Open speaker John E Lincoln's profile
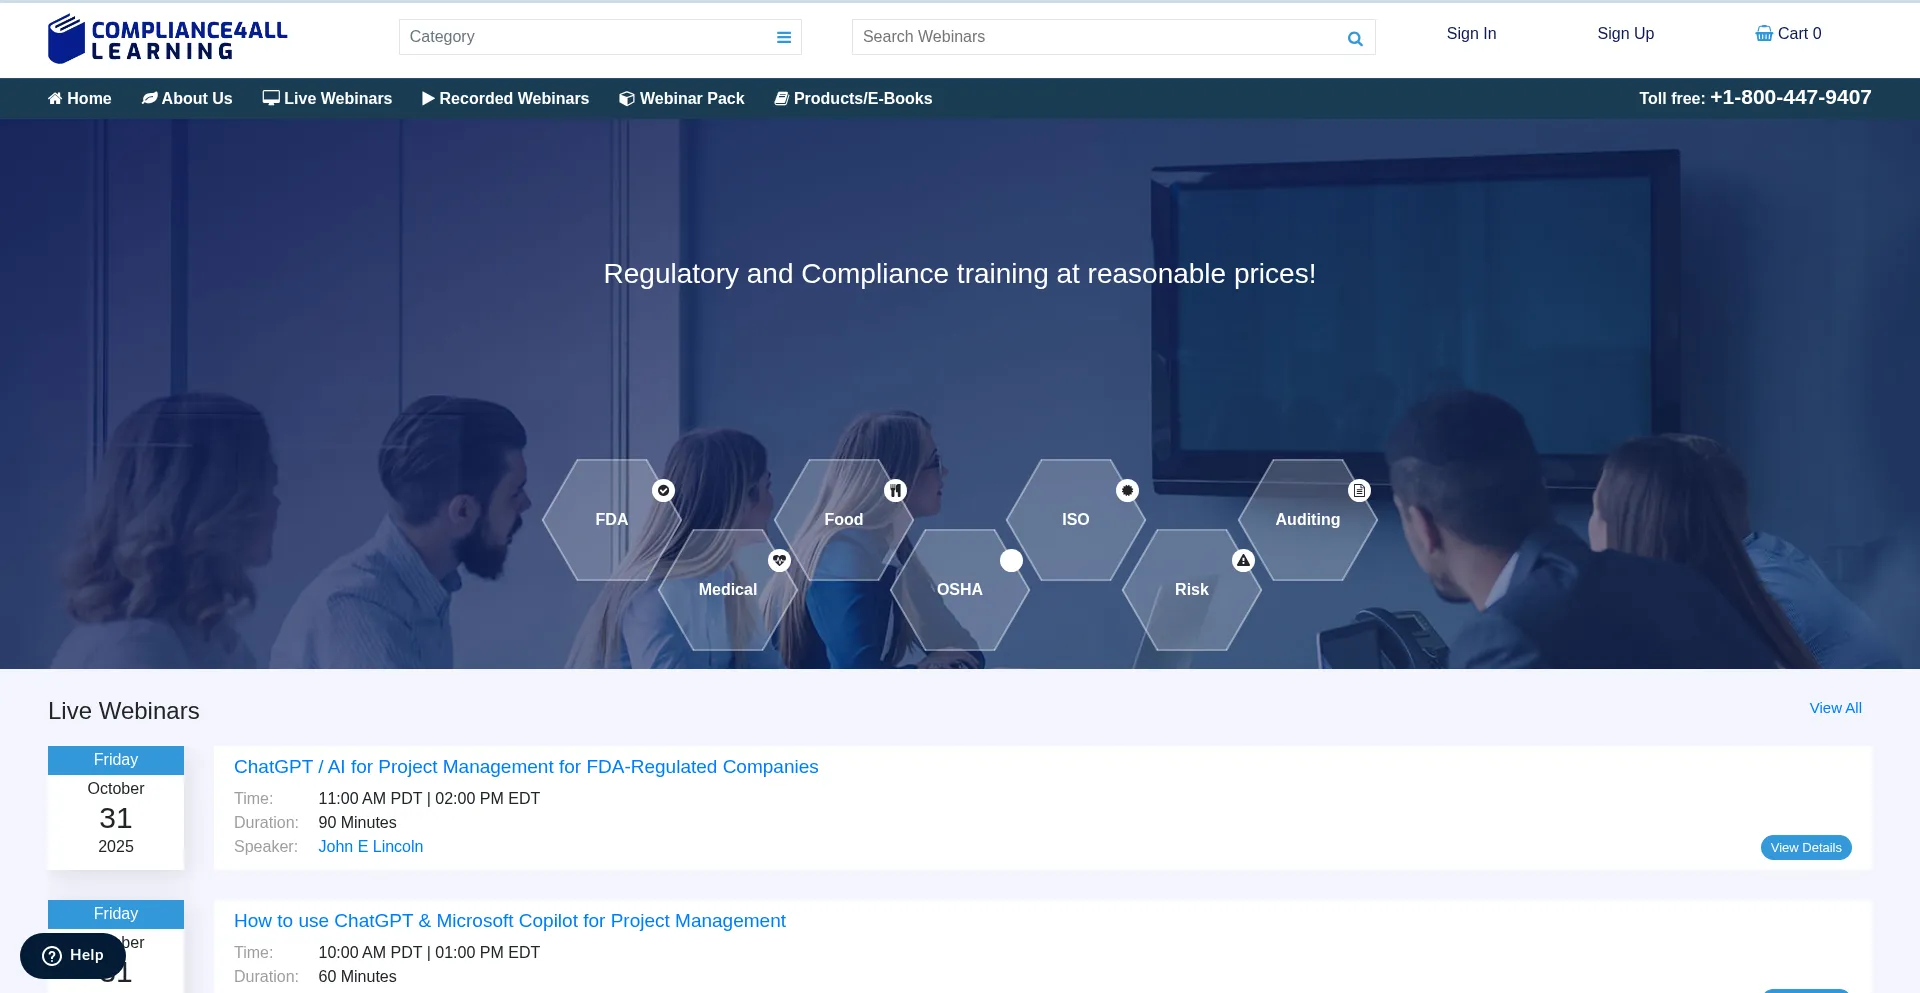 coord(370,847)
